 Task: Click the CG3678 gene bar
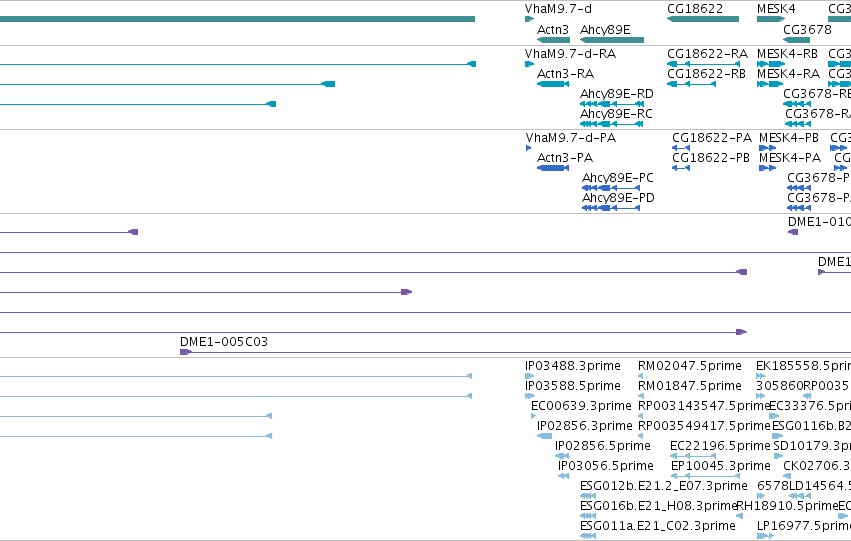click(x=797, y=40)
